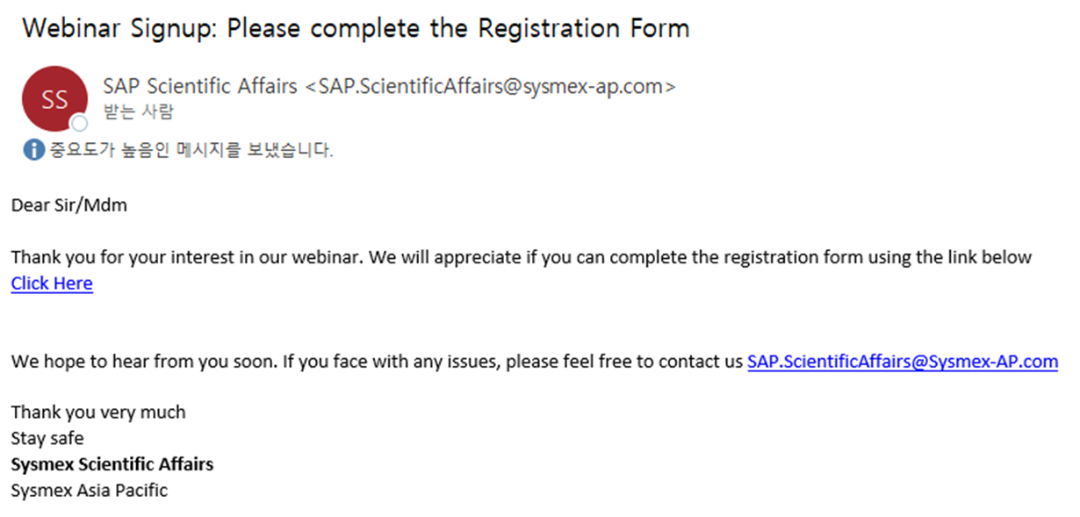The image size is (1080, 517).
Task: Click the 받는 사람 recipient label
Action: 138,113
